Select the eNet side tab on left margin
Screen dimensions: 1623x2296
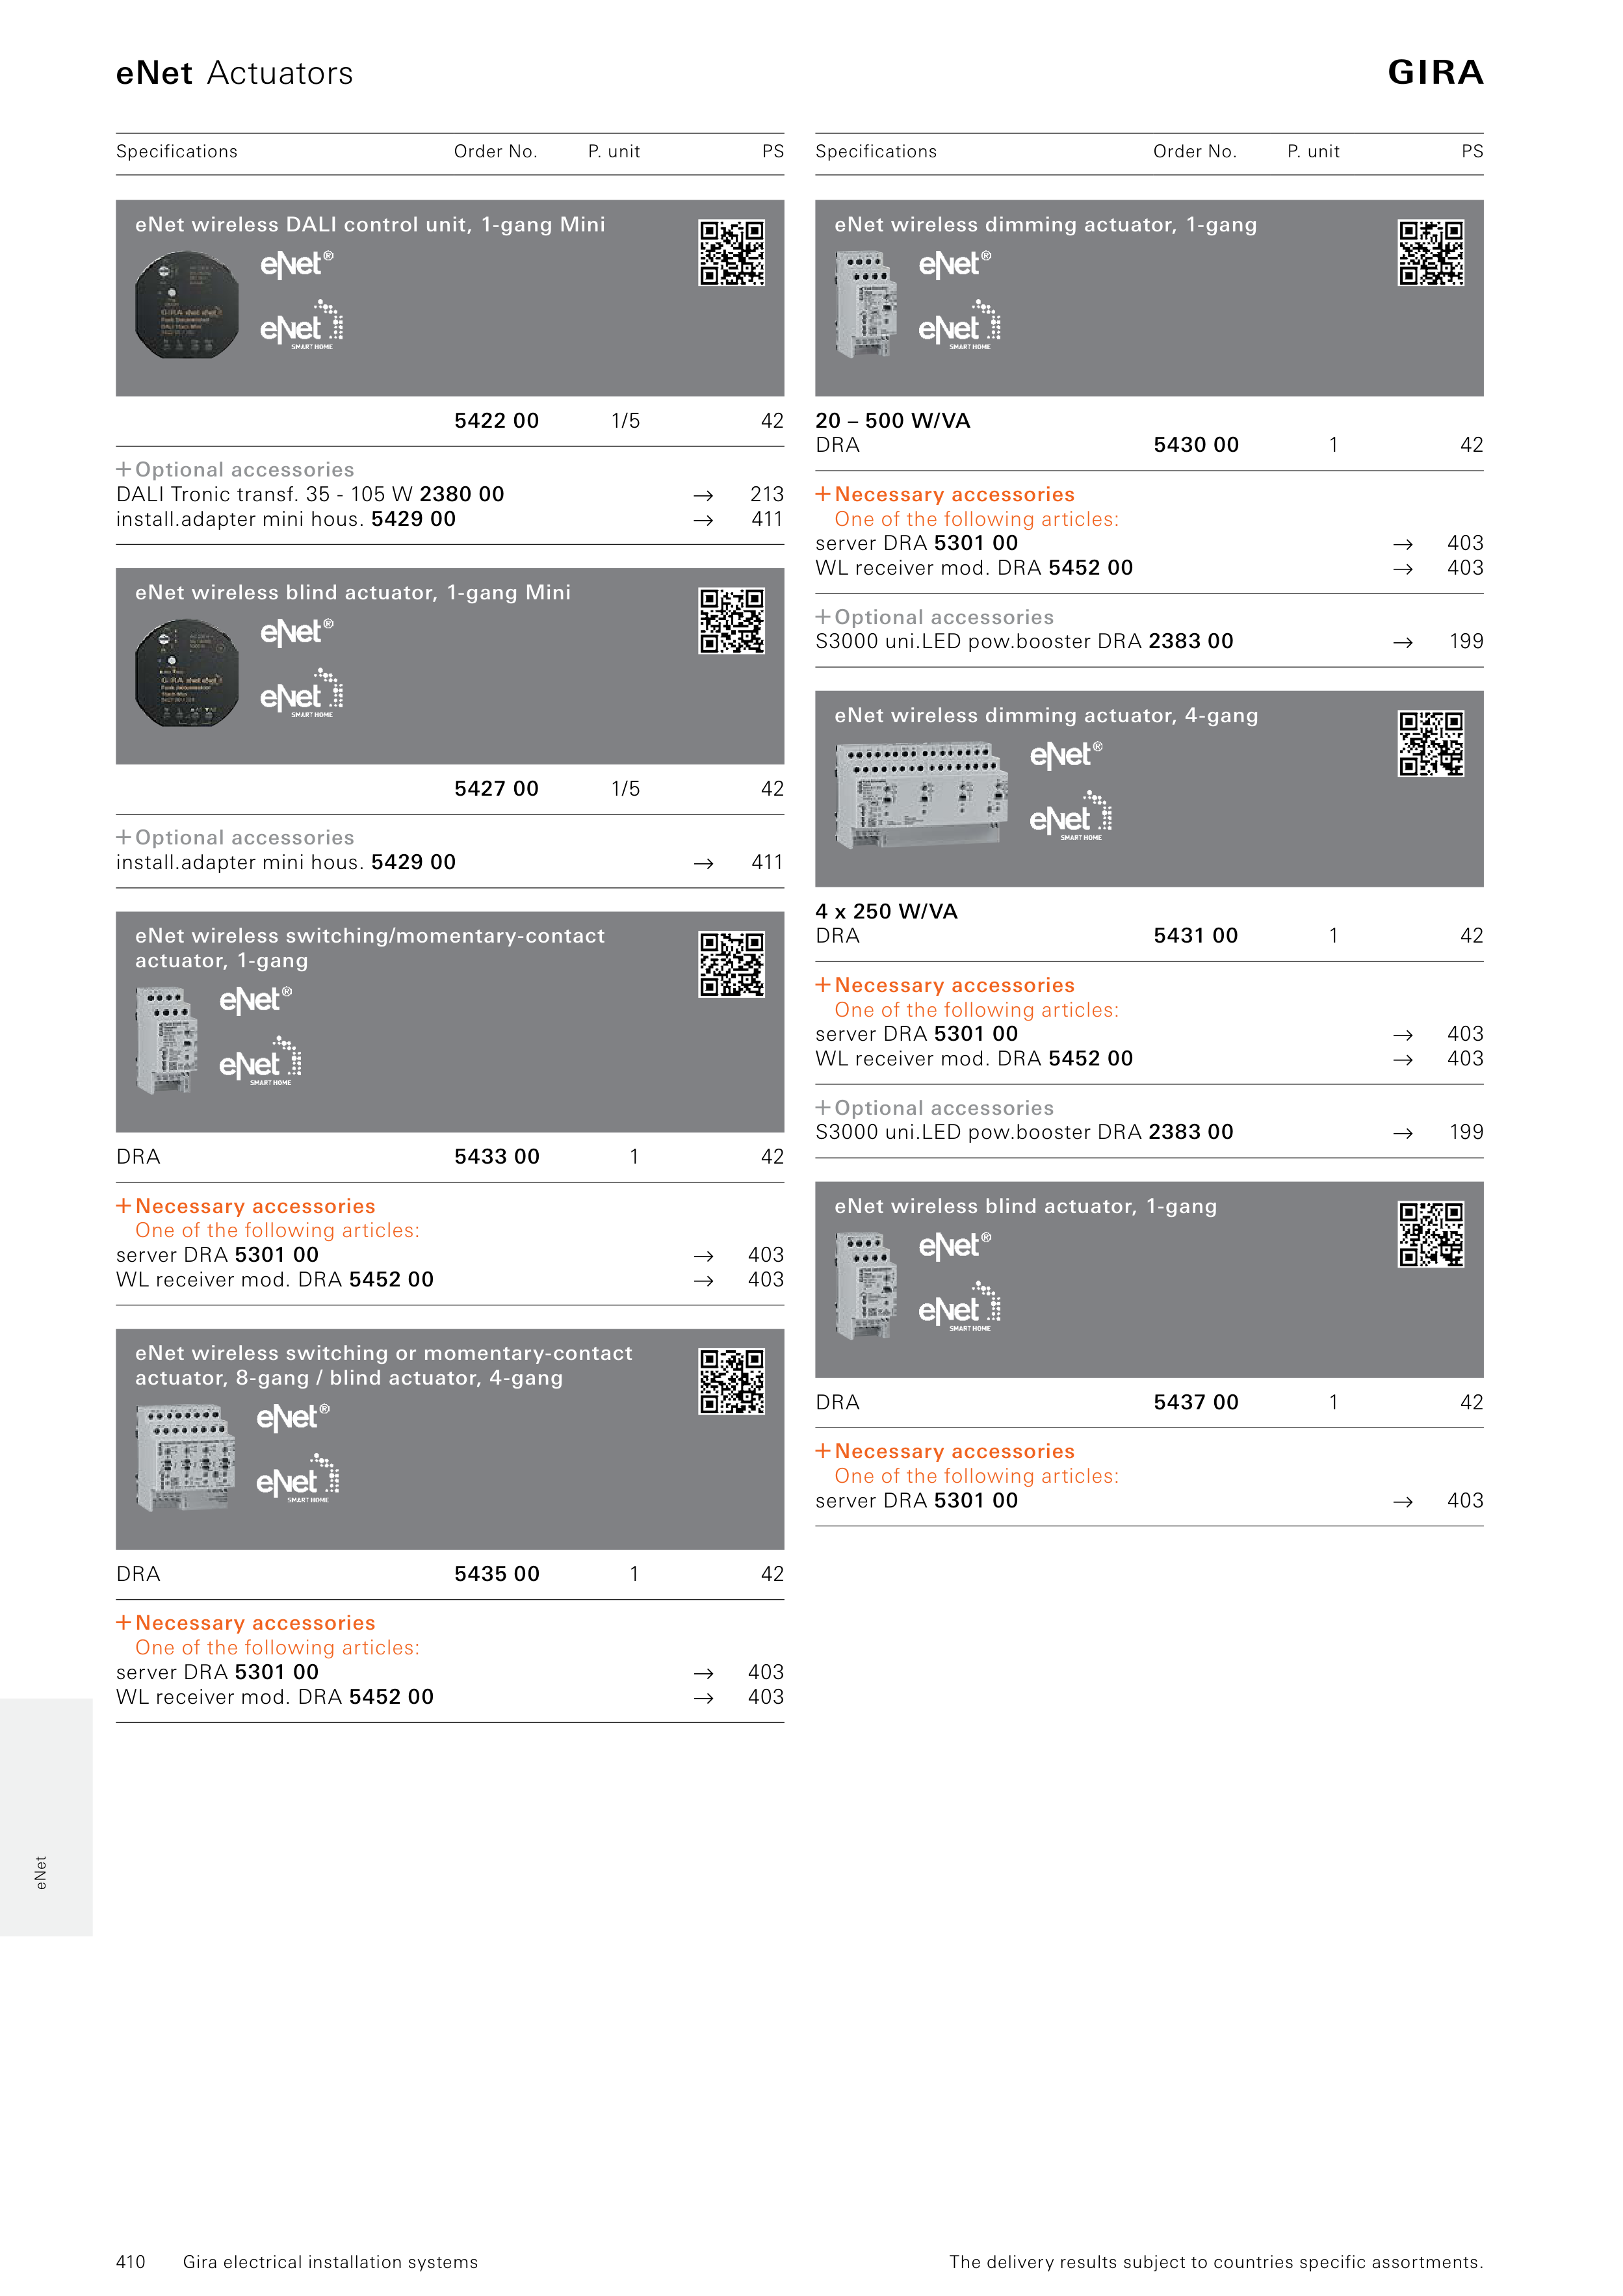point(42,1872)
